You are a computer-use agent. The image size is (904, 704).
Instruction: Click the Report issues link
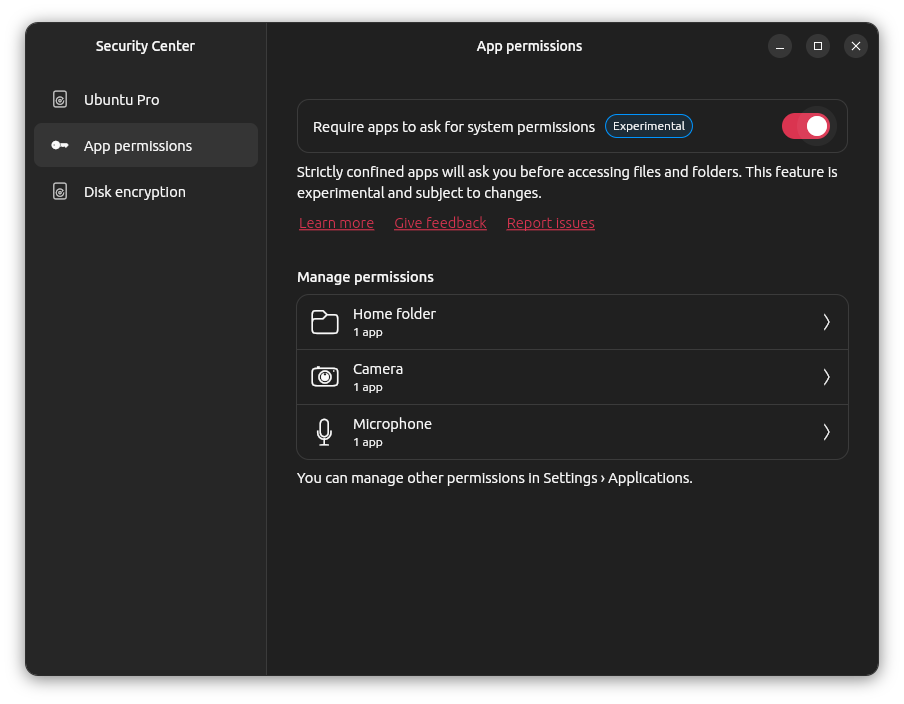tap(550, 222)
